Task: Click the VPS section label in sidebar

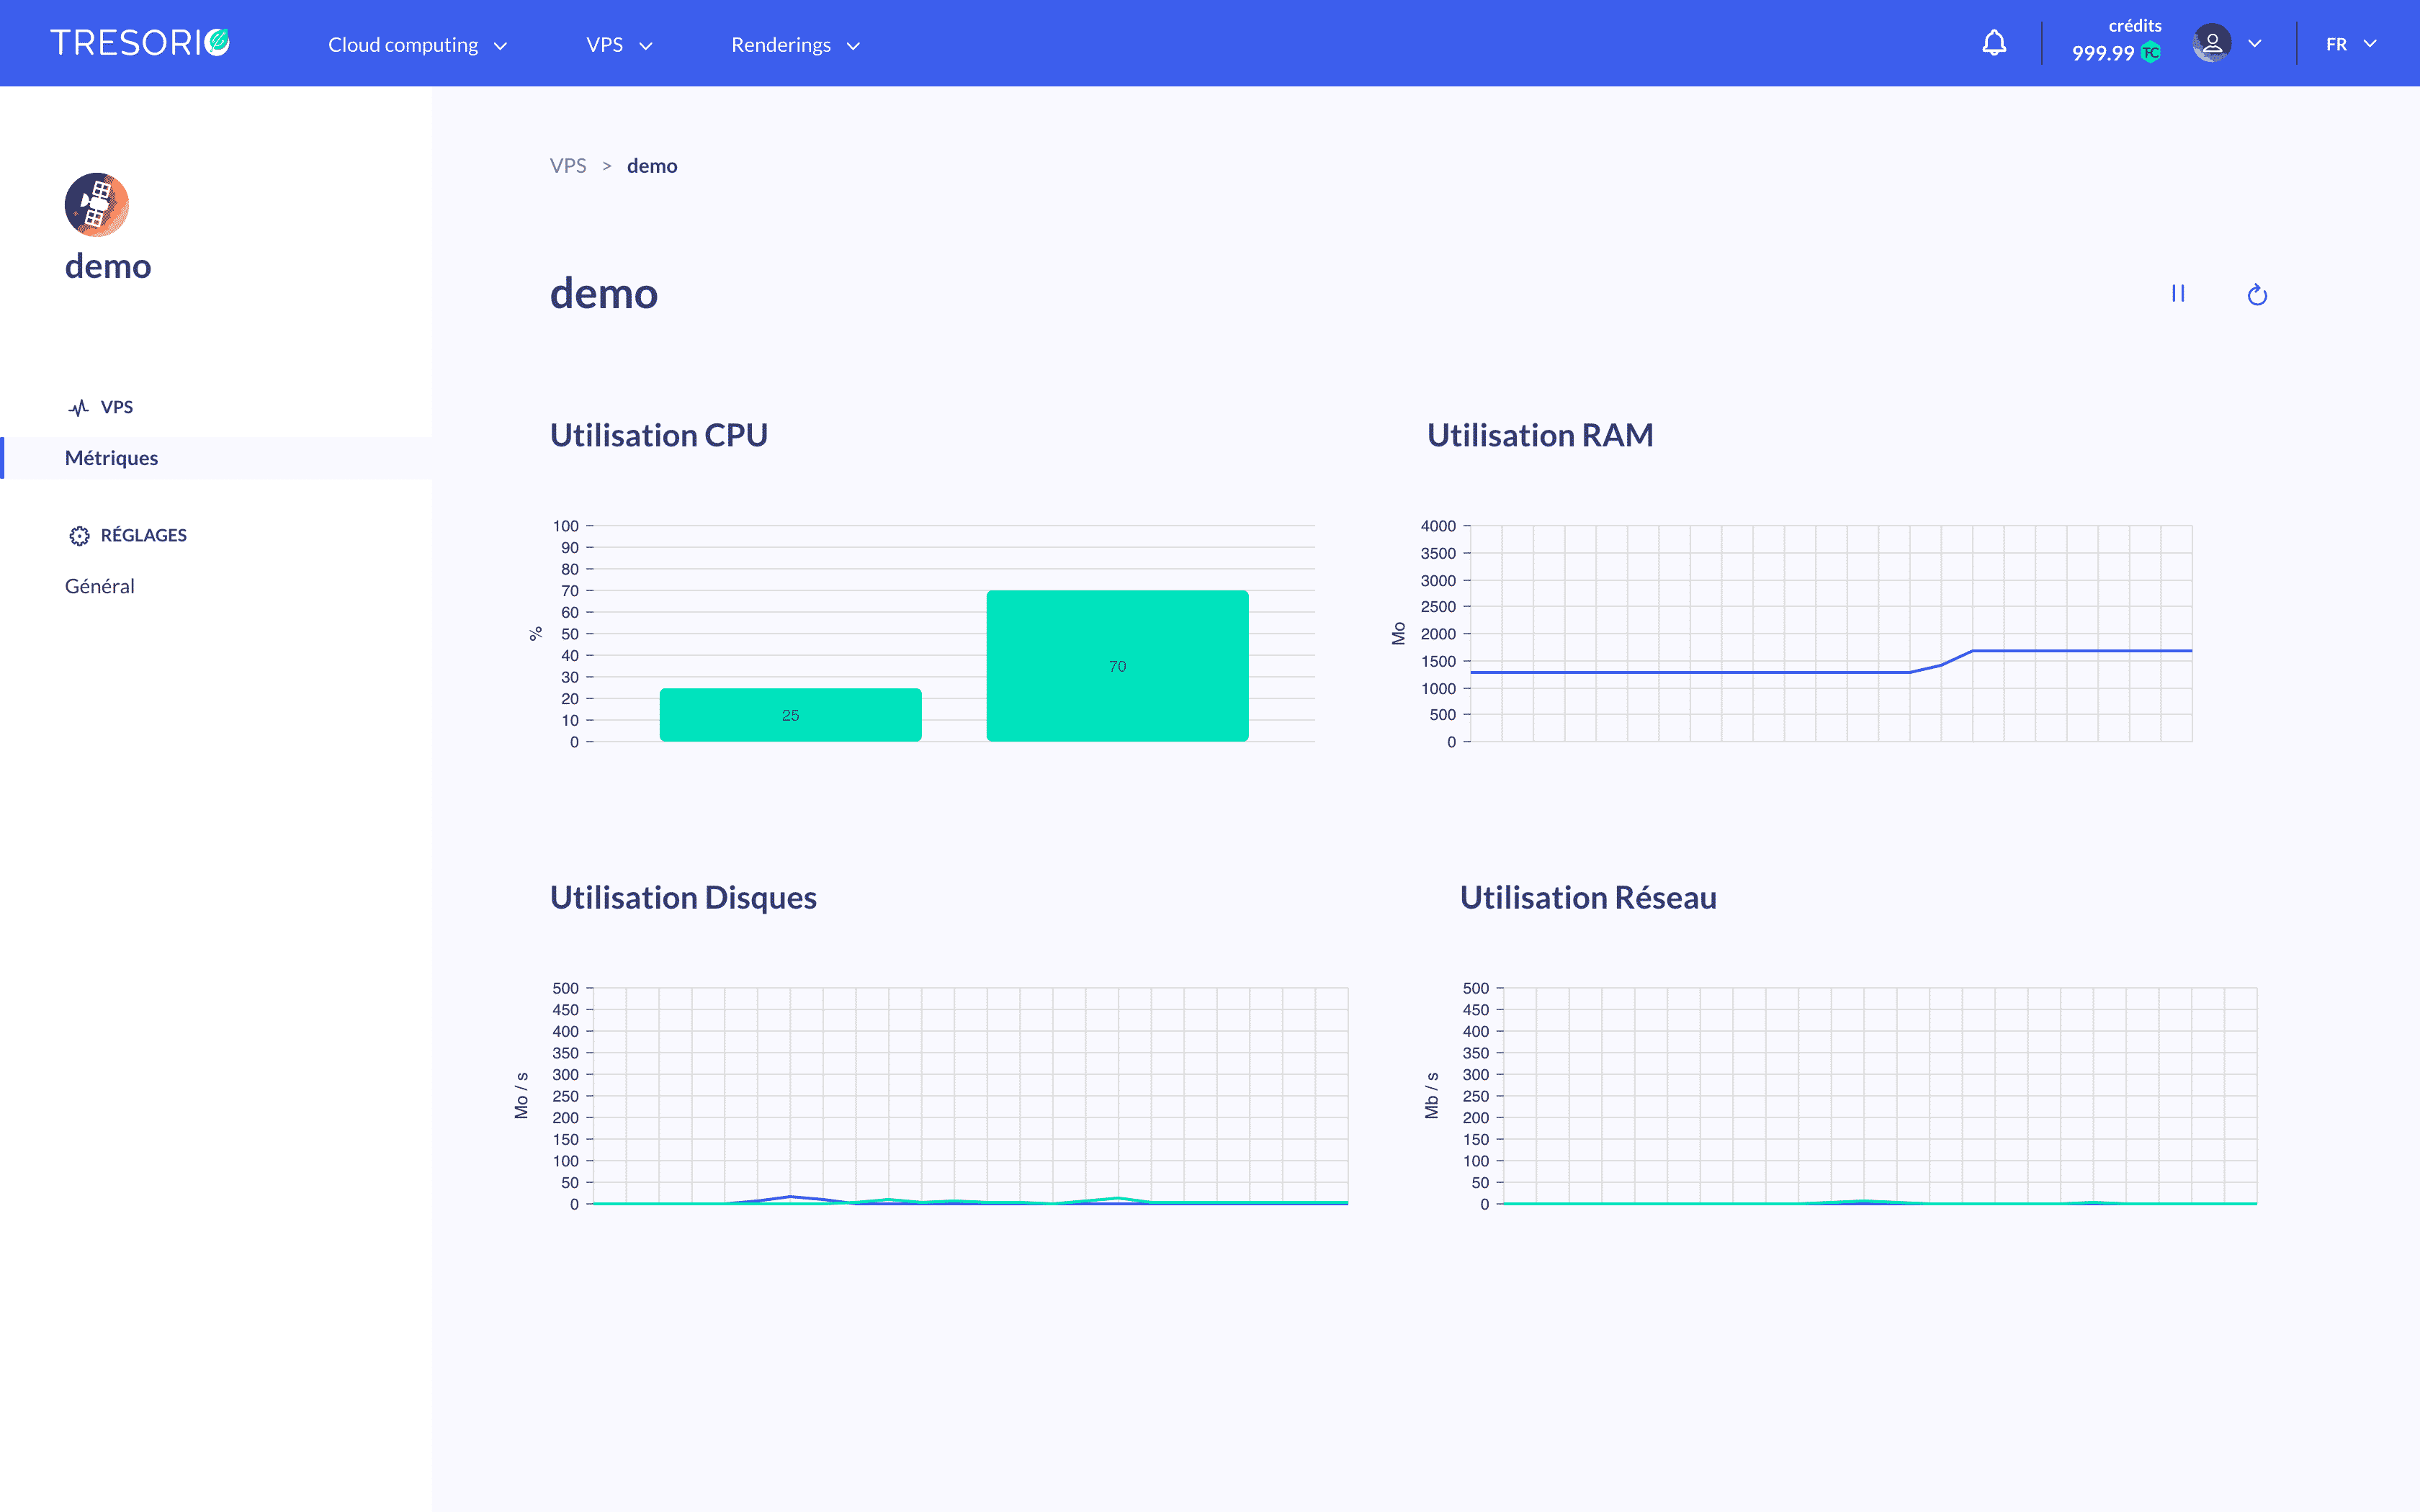Action: (x=117, y=408)
